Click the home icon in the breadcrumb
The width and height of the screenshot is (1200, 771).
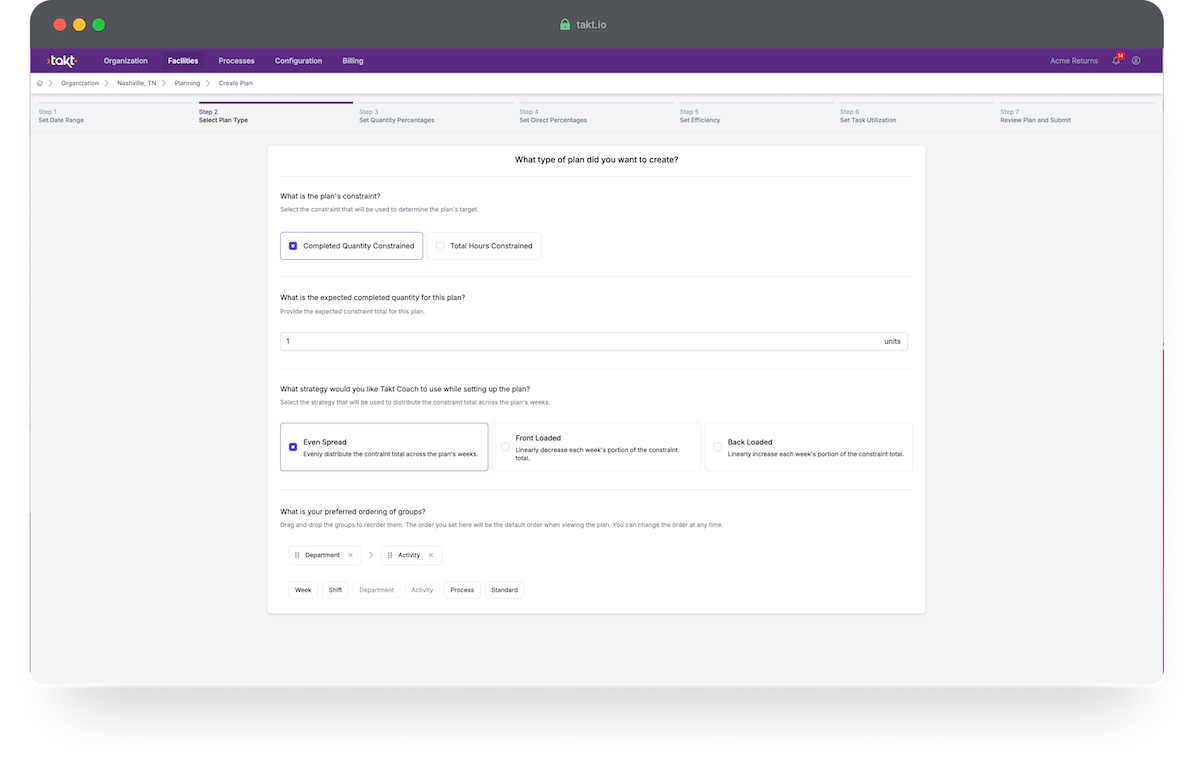point(39,83)
